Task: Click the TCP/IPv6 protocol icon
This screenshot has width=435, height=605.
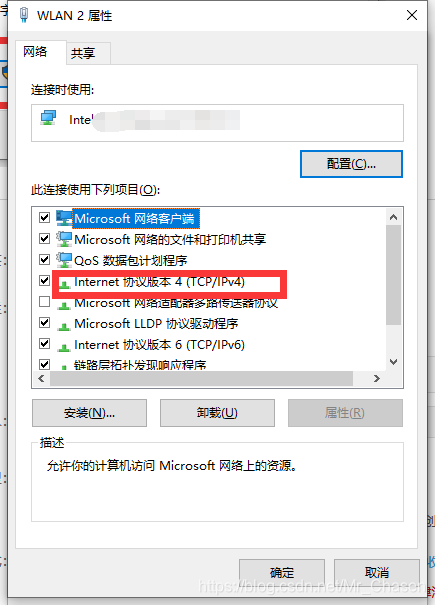Action: pyautogui.click(x=64, y=347)
